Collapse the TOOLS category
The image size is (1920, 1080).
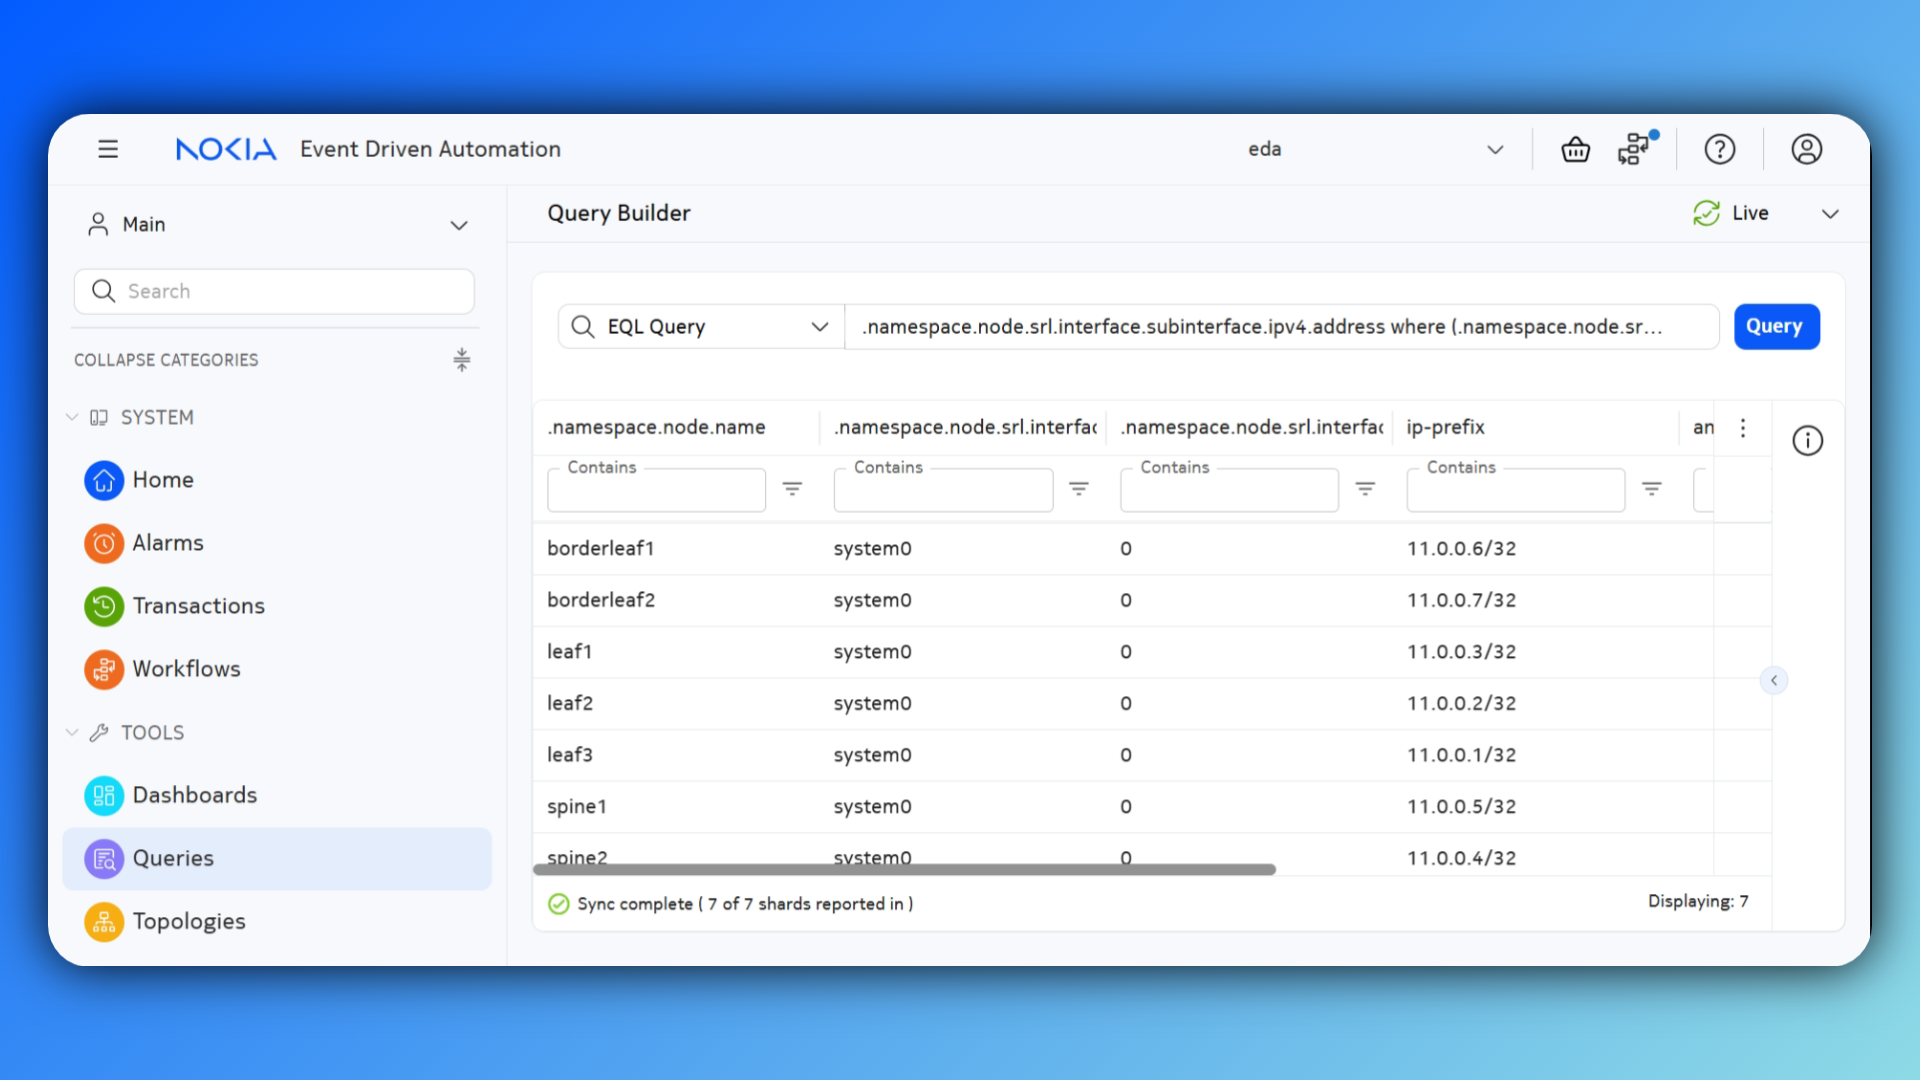[72, 732]
